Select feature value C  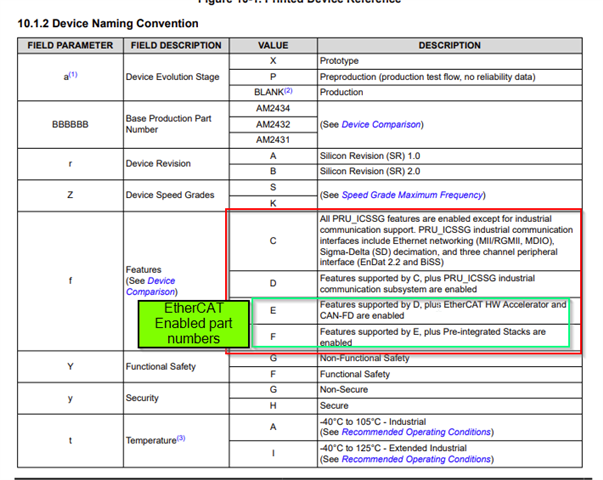pyautogui.click(x=273, y=241)
